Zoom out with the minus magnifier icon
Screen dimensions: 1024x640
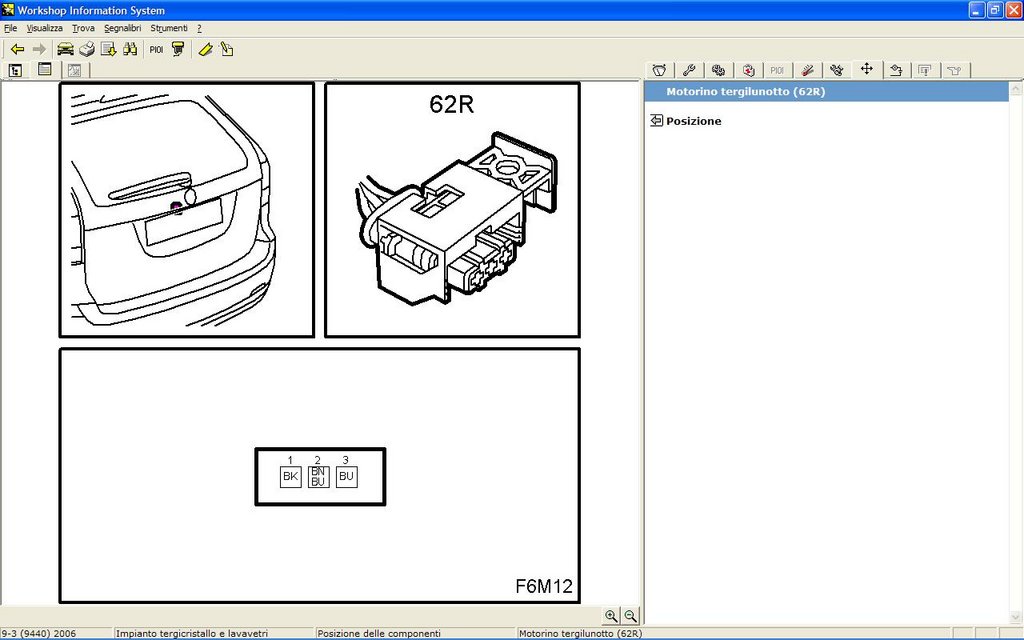(630, 615)
